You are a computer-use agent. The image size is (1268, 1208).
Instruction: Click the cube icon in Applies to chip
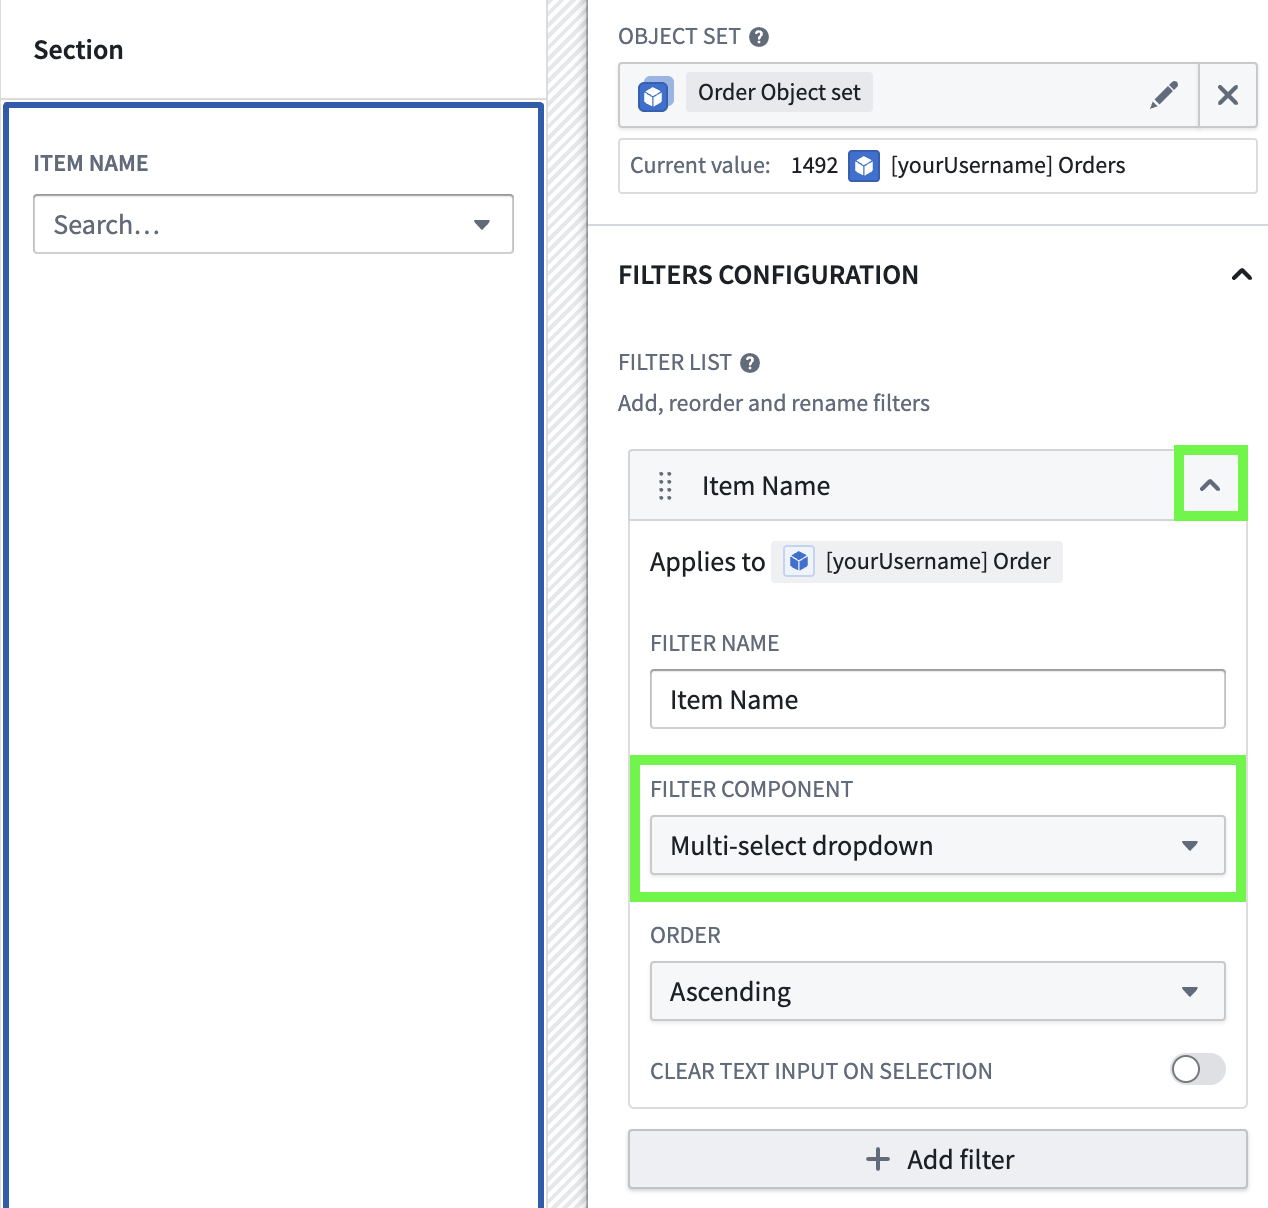tap(798, 562)
